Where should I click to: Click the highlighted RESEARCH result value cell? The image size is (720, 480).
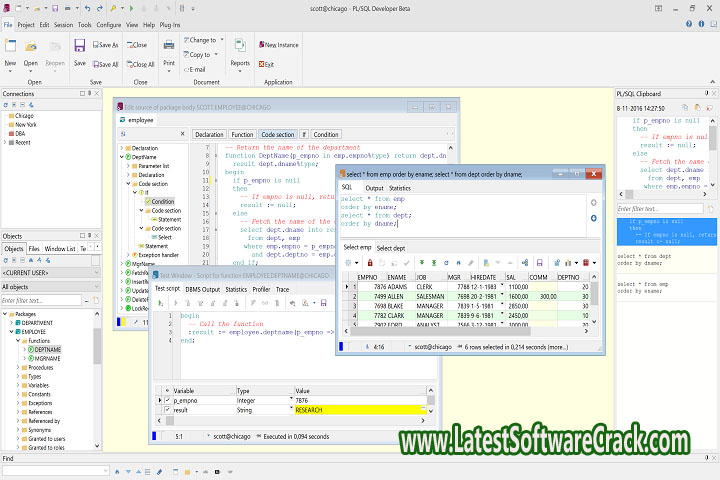pyautogui.click(x=360, y=410)
